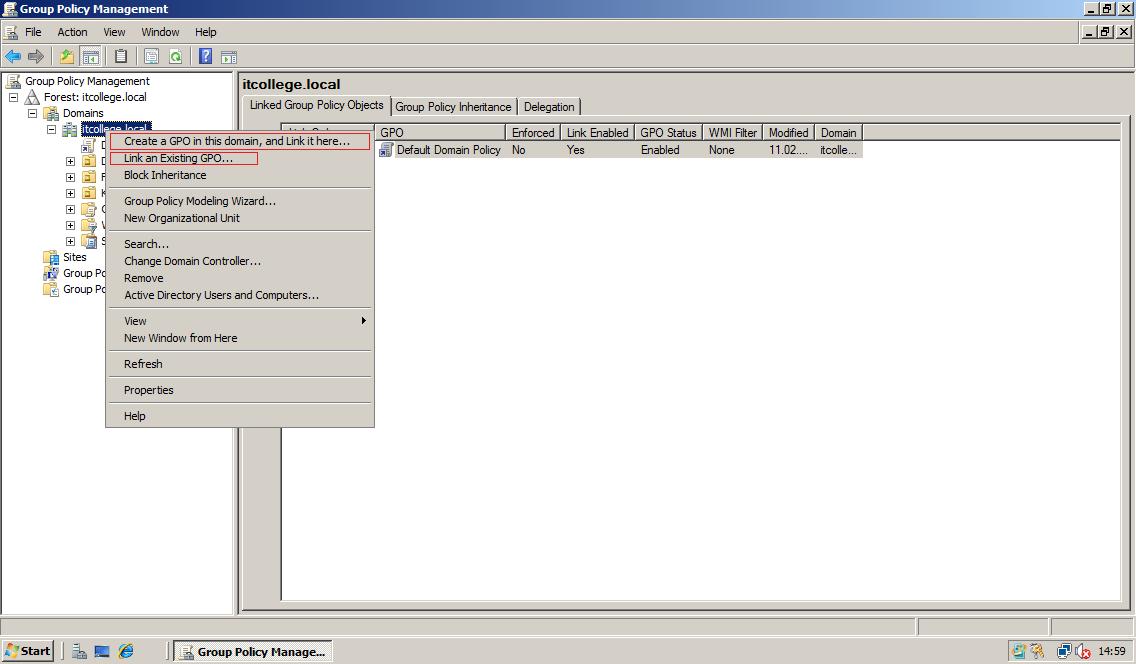Image resolution: width=1136 pixels, height=664 pixels.
Task: Open the View menu in menu bar
Action: coord(114,32)
